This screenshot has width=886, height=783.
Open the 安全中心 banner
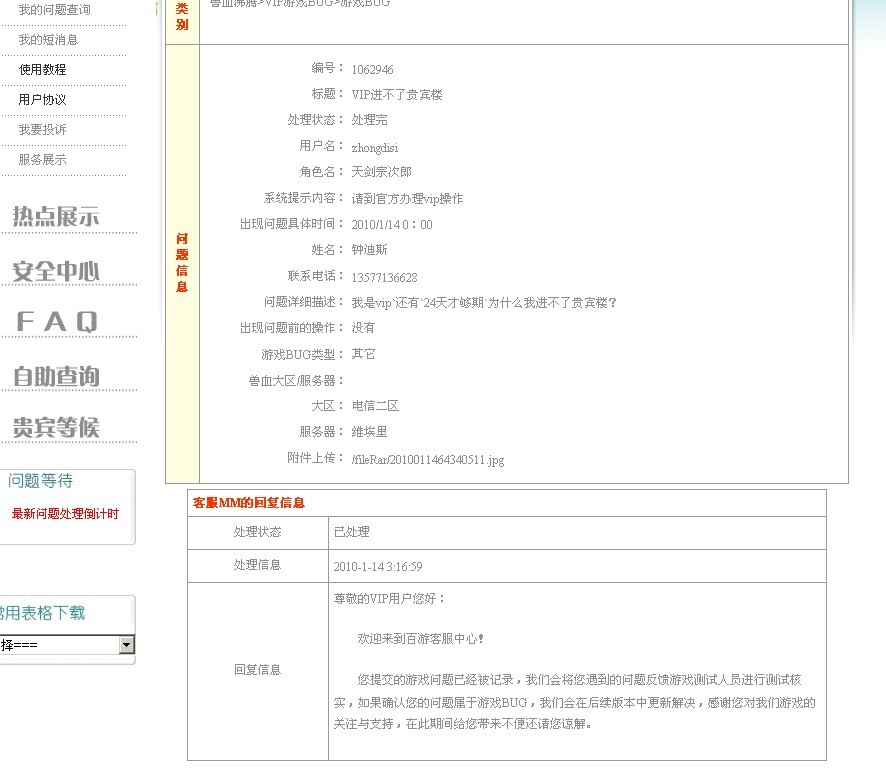click(56, 270)
